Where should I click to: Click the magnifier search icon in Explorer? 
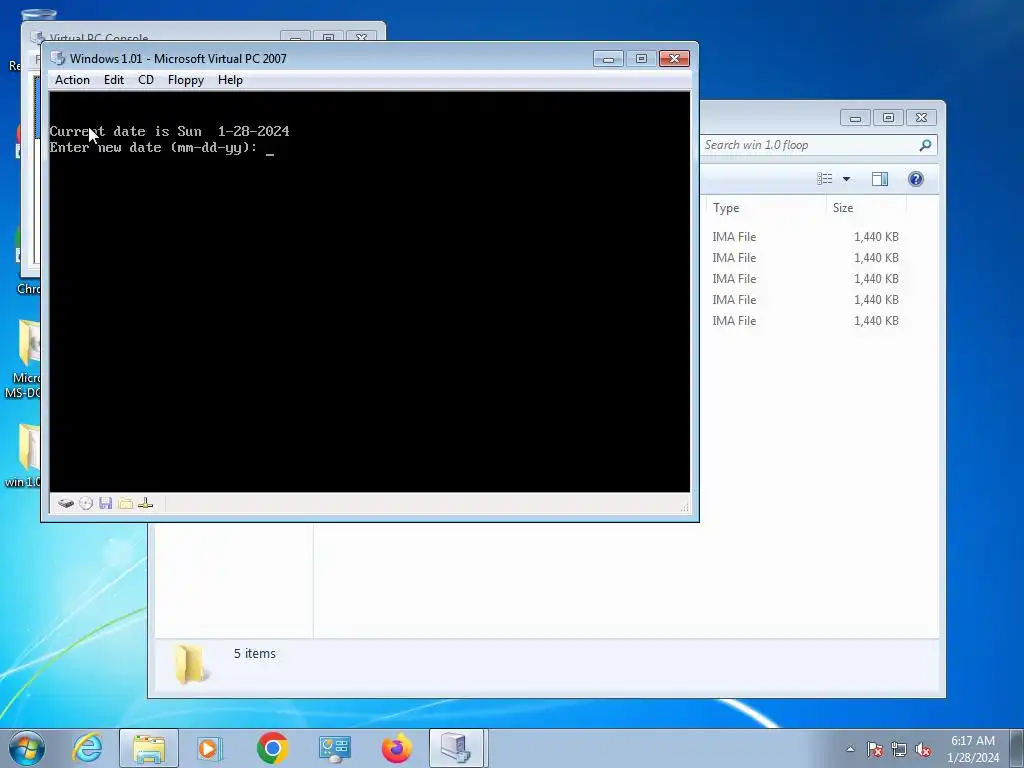point(925,145)
